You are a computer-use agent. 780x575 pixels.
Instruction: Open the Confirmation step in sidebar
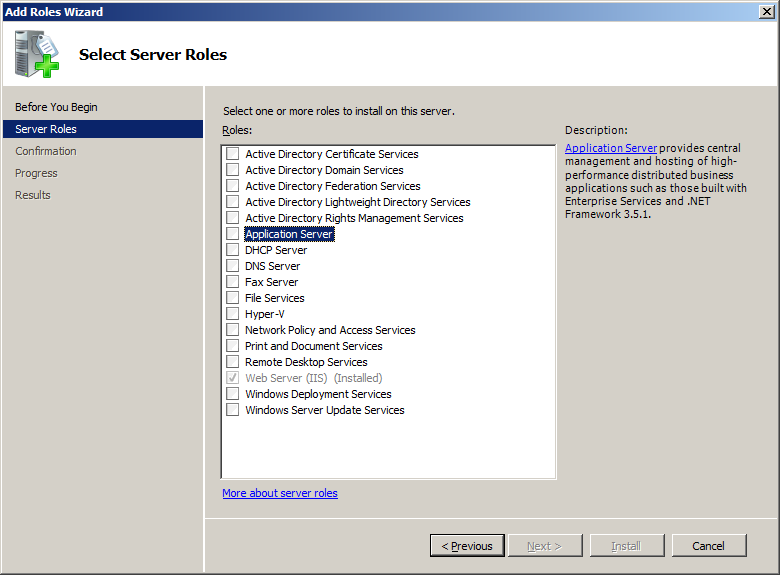46,151
